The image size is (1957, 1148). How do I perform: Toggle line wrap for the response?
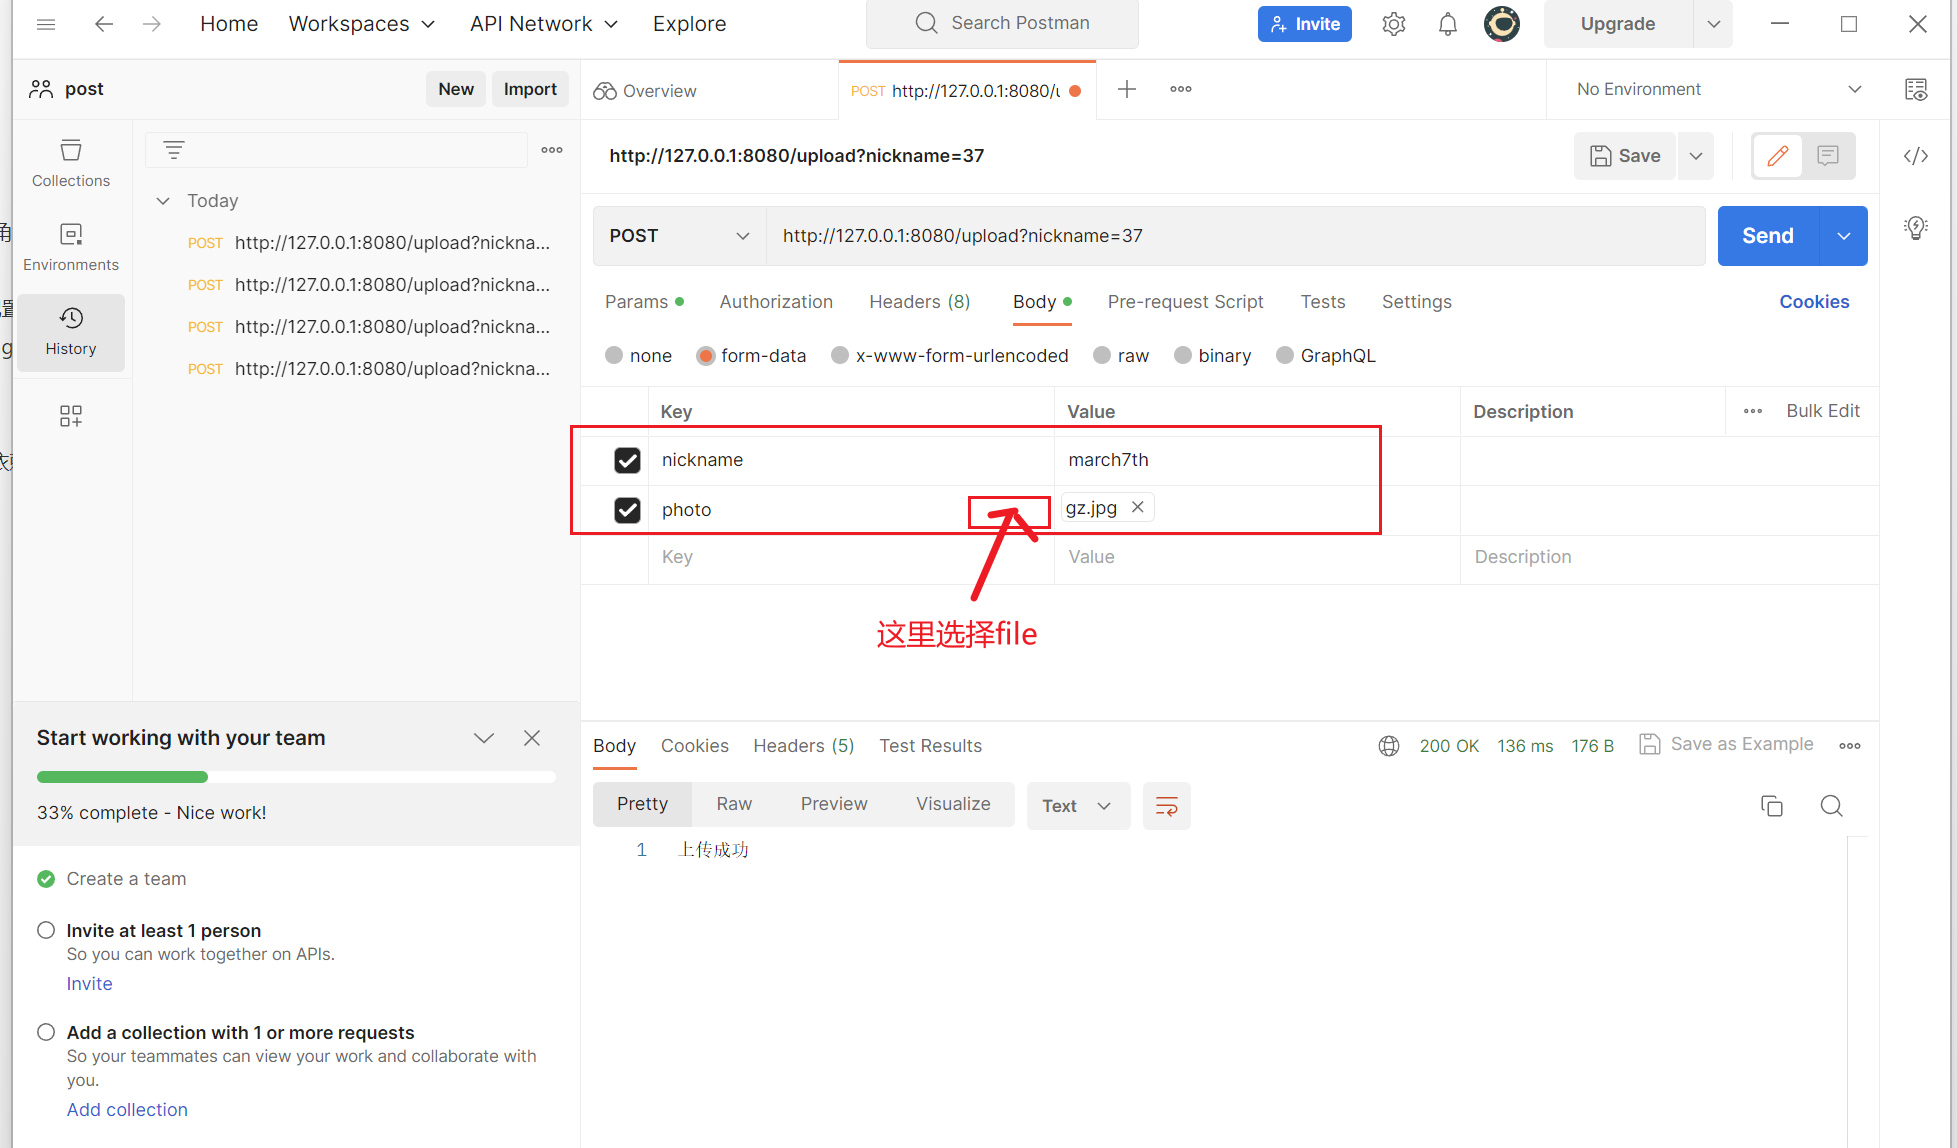1166,806
